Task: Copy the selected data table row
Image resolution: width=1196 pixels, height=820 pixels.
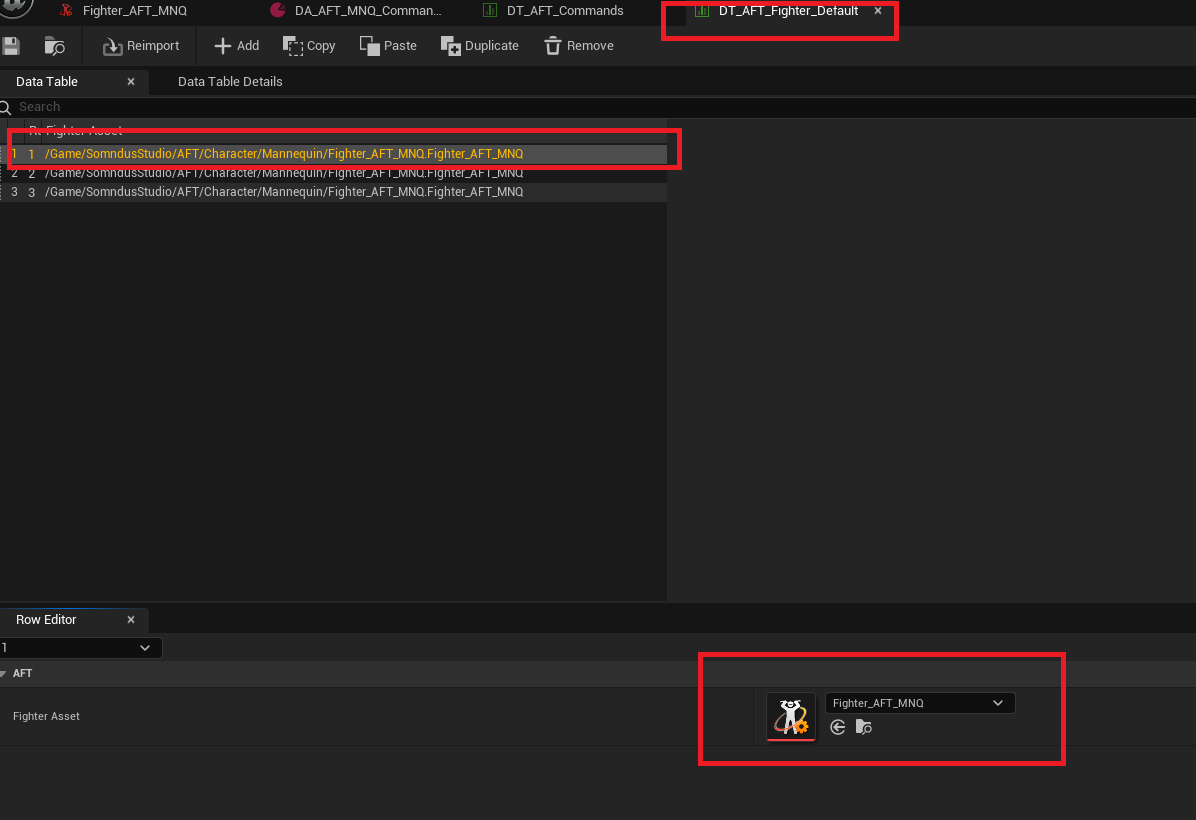Action: click(309, 46)
